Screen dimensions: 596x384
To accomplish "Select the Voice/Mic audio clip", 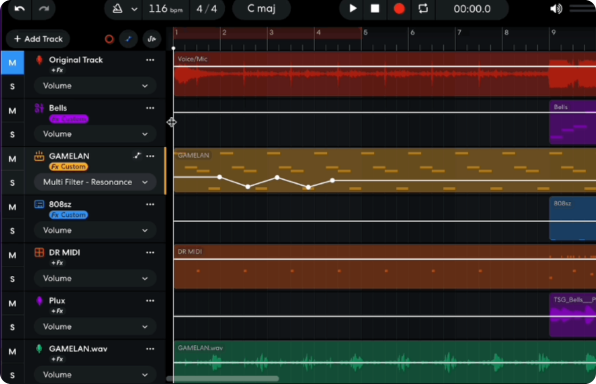I will [x=385, y=74].
